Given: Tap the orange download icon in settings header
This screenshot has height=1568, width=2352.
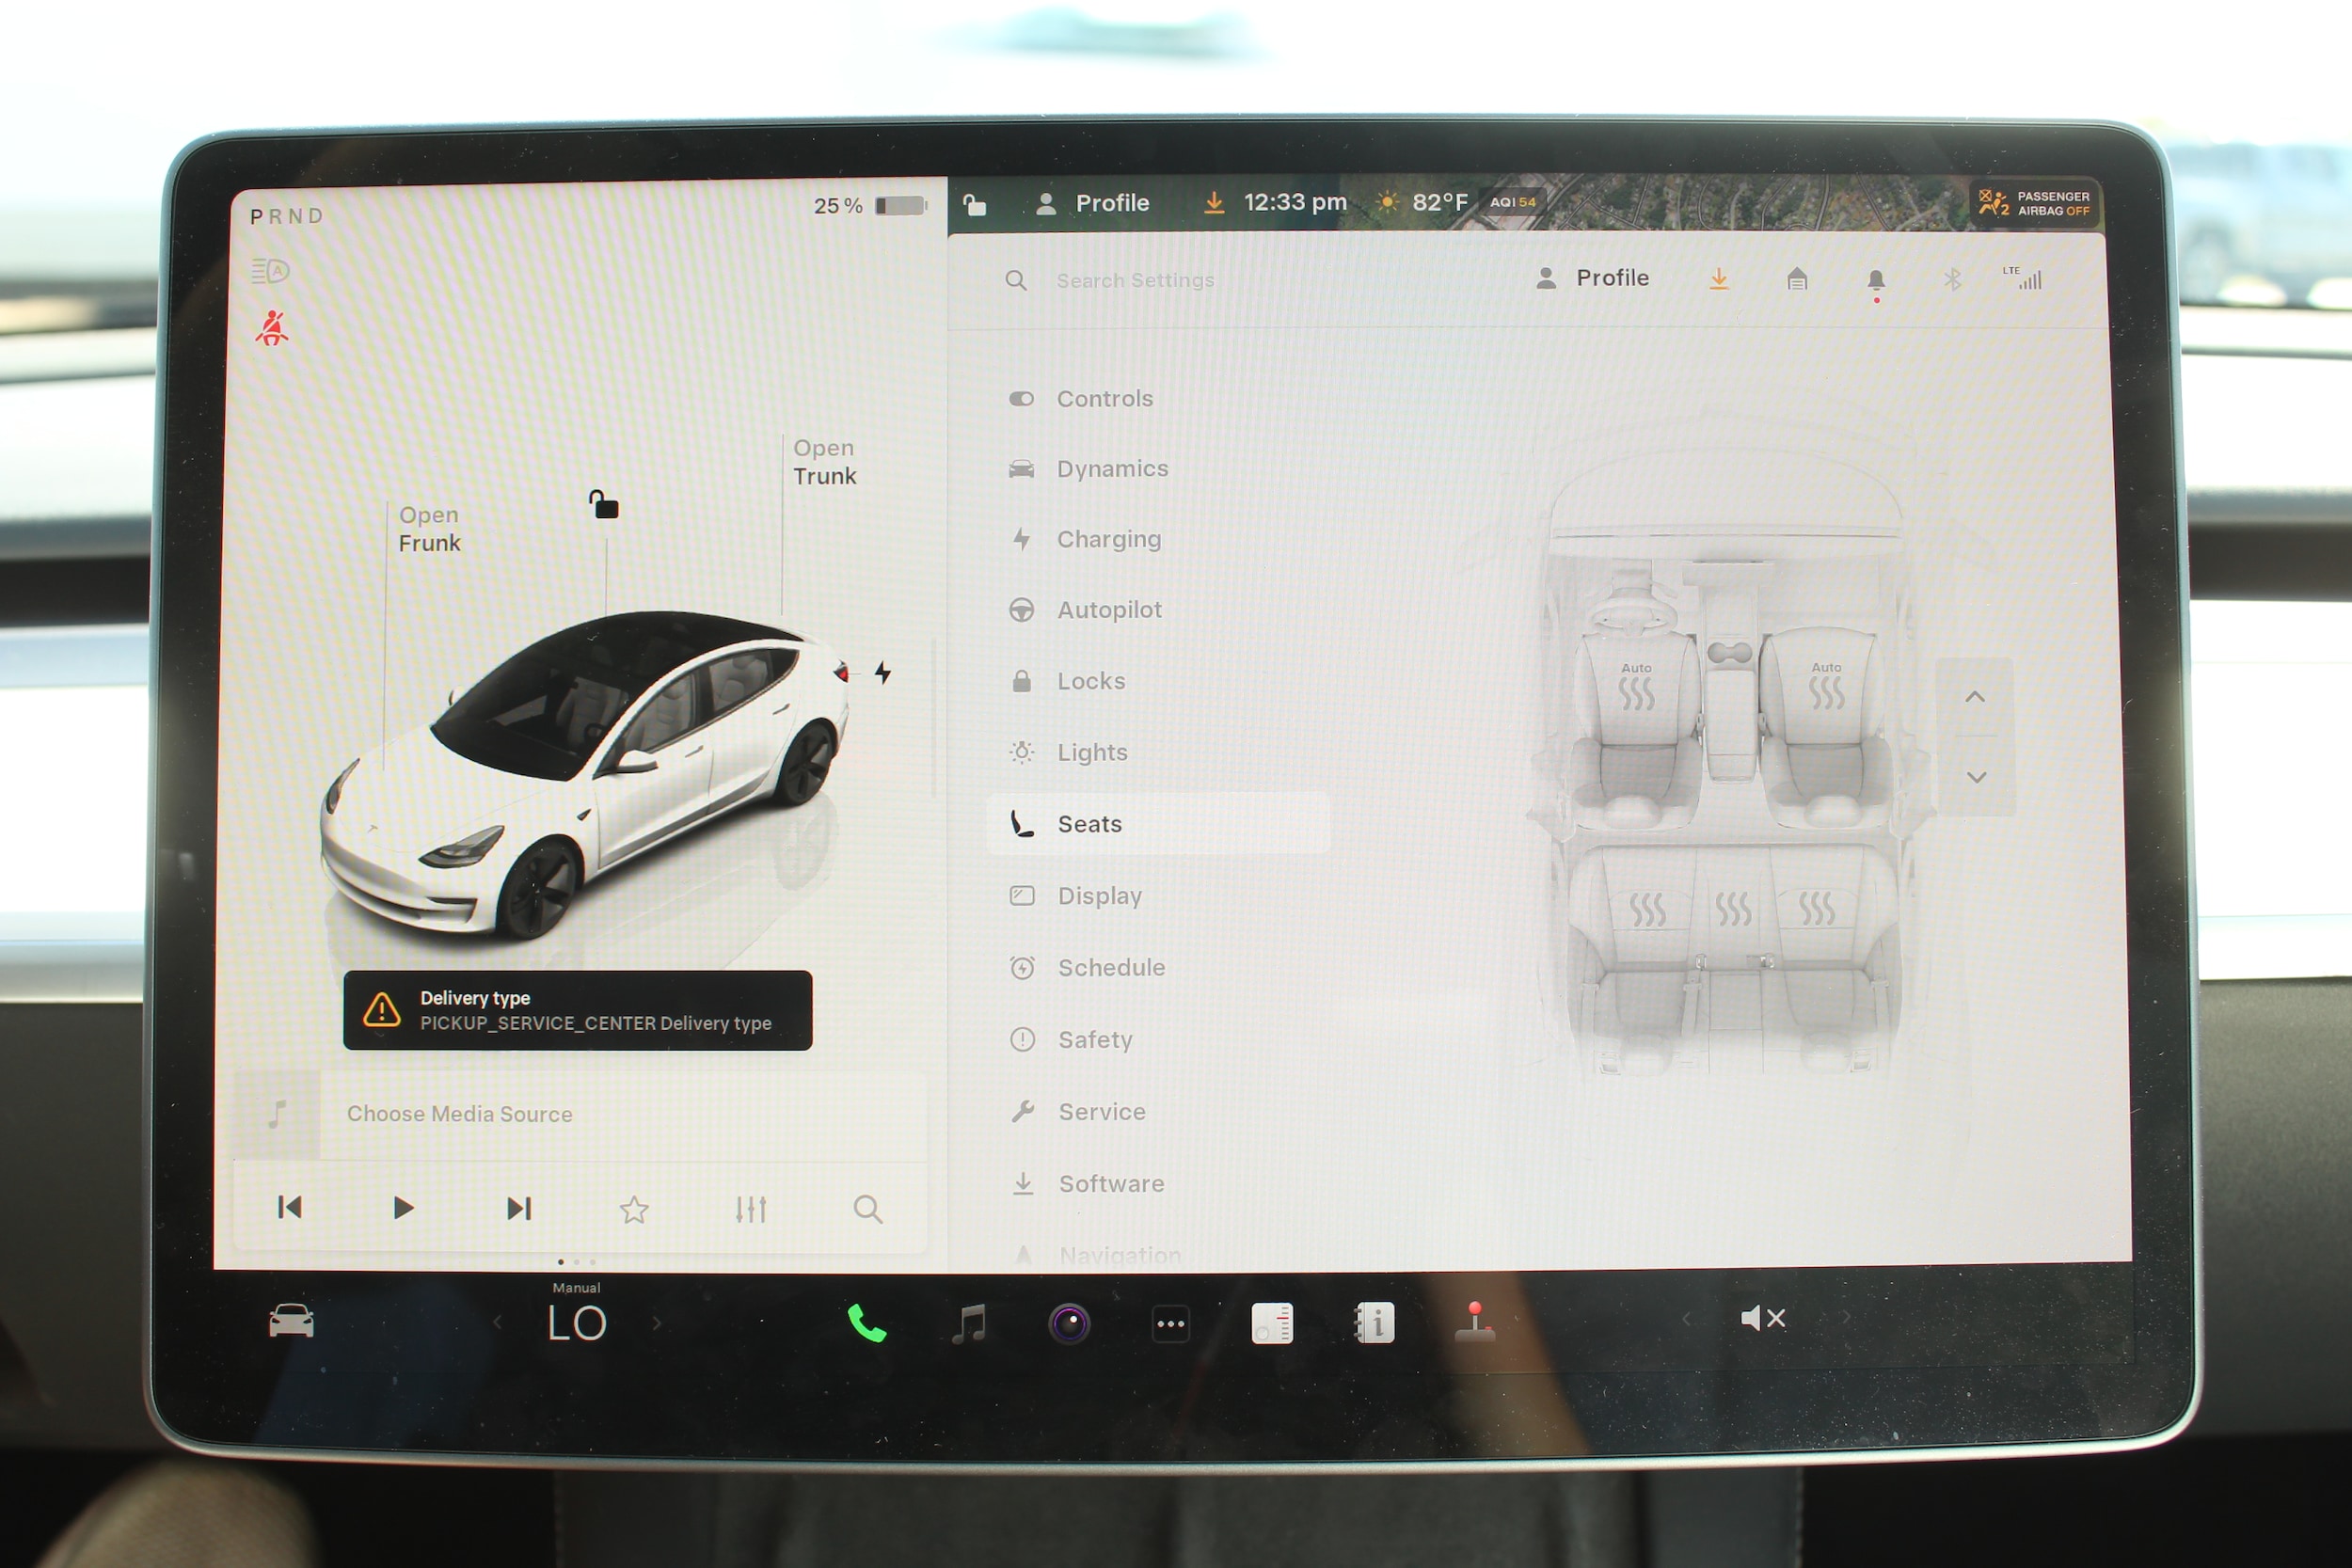Looking at the screenshot, I should point(1718,279).
